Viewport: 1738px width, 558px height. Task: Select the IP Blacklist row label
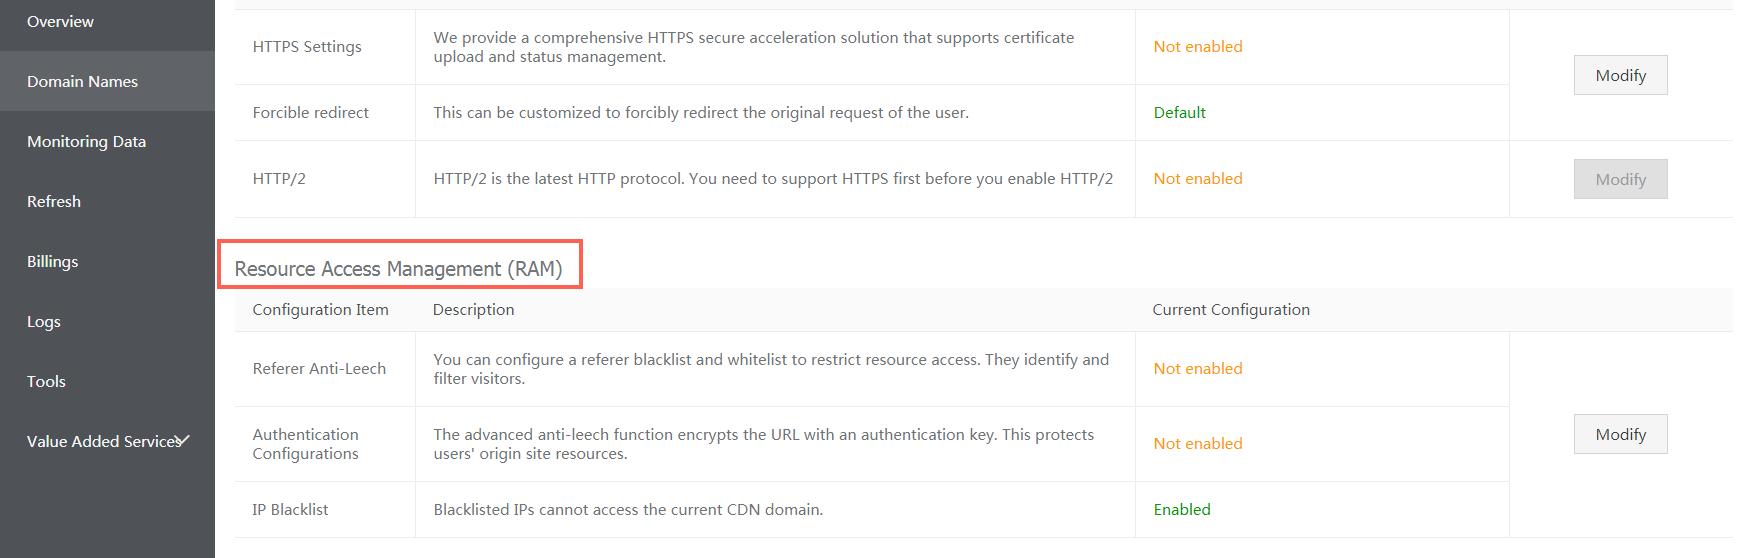pyautogui.click(x=290, y=510)
